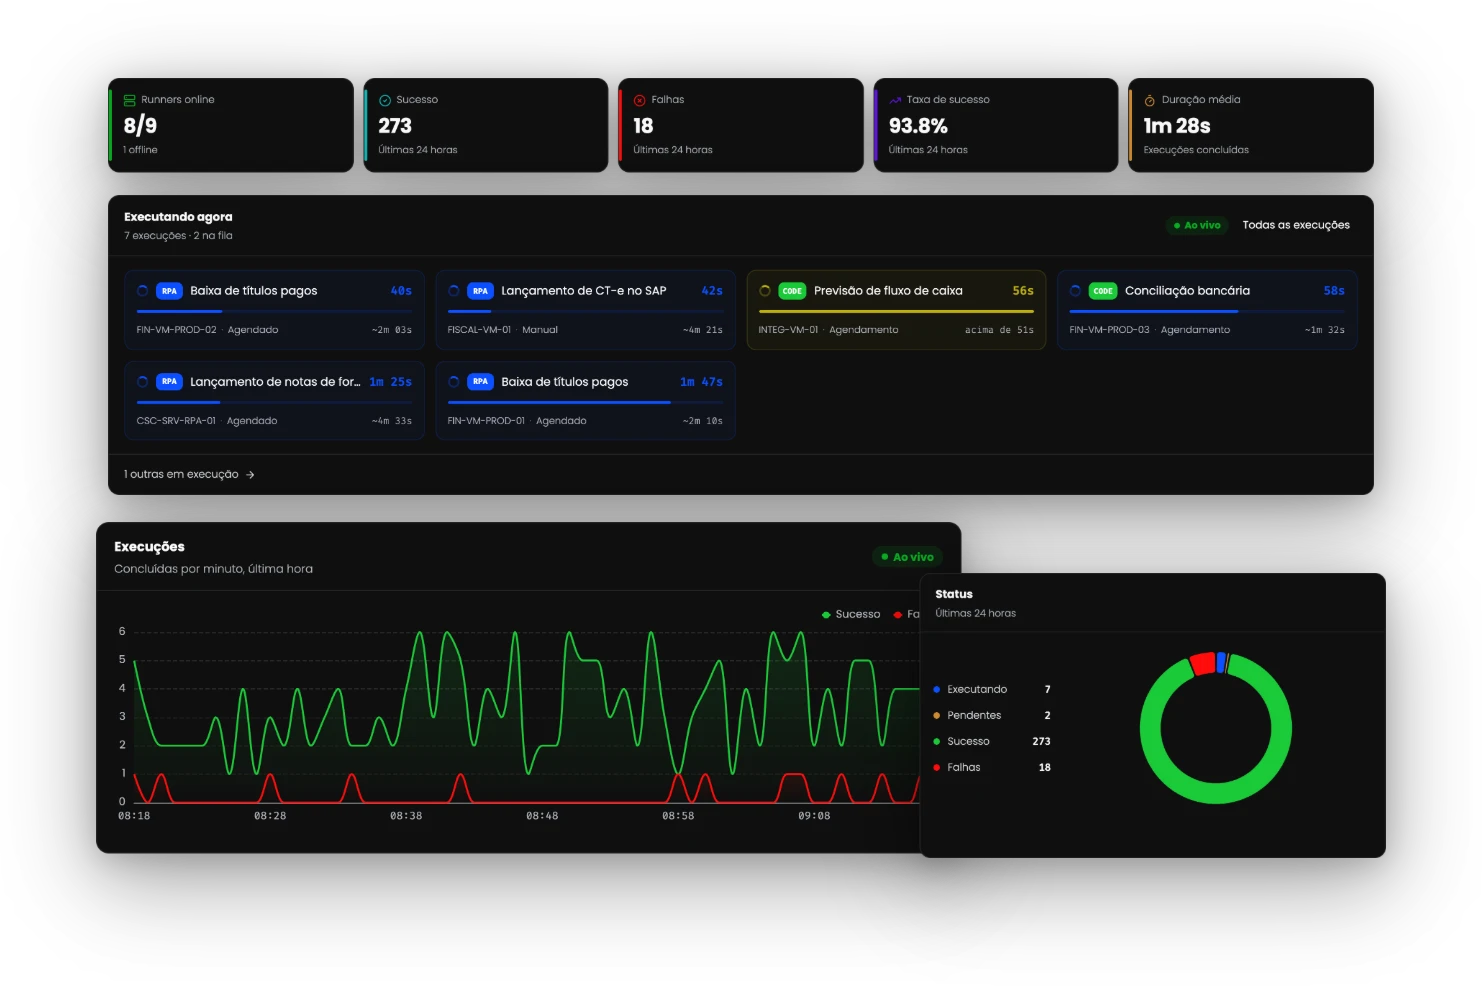Open the Lançamento de CT-e no SAP execution card
The image size is (1482, 986).
coord(585,310)
